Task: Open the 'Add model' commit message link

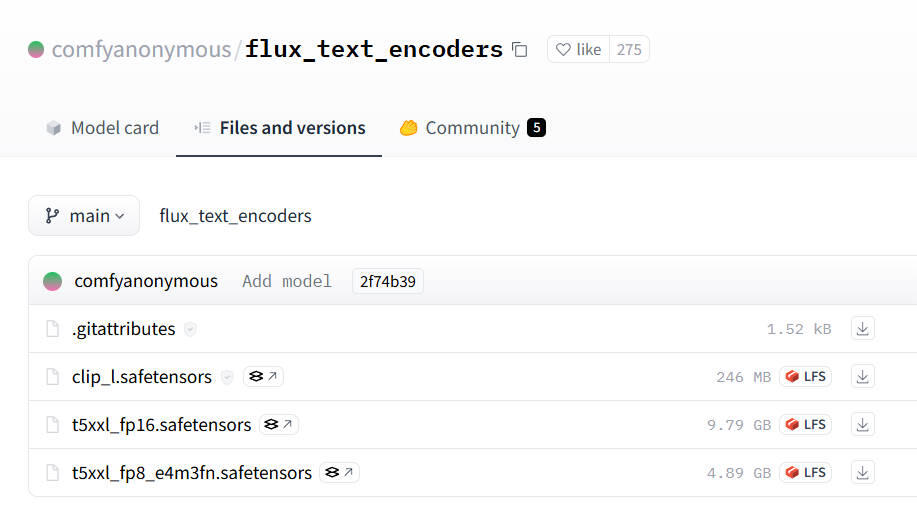Action: point(287,281)
